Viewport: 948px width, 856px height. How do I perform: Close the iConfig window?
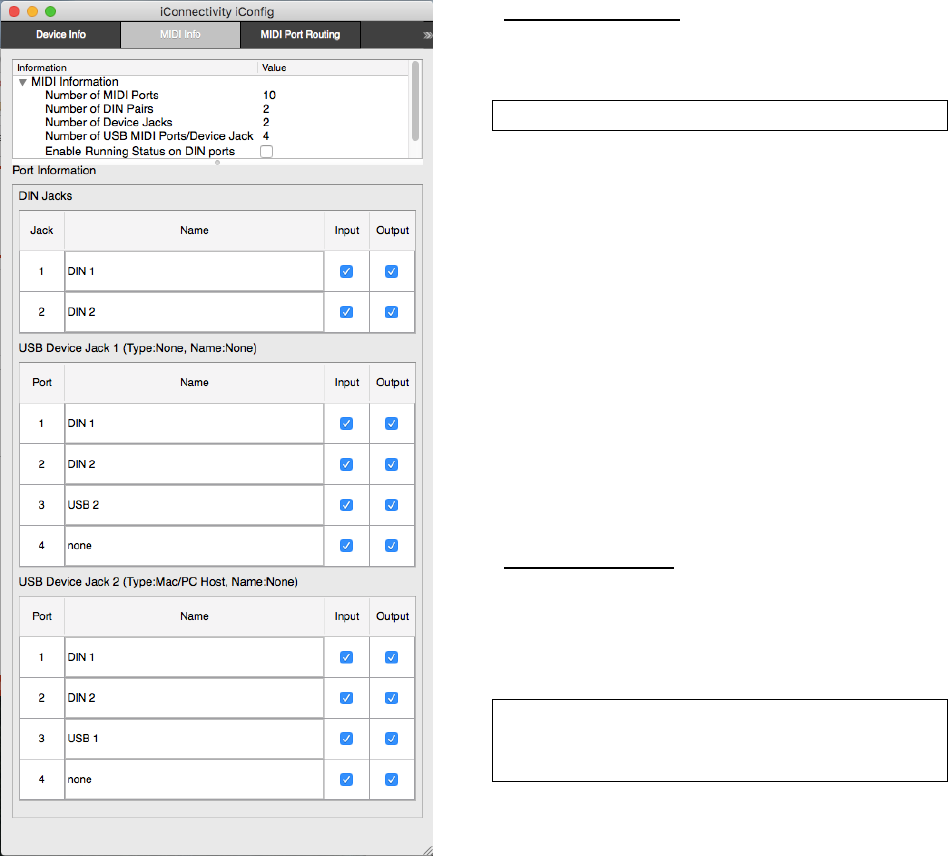point(15,11)
